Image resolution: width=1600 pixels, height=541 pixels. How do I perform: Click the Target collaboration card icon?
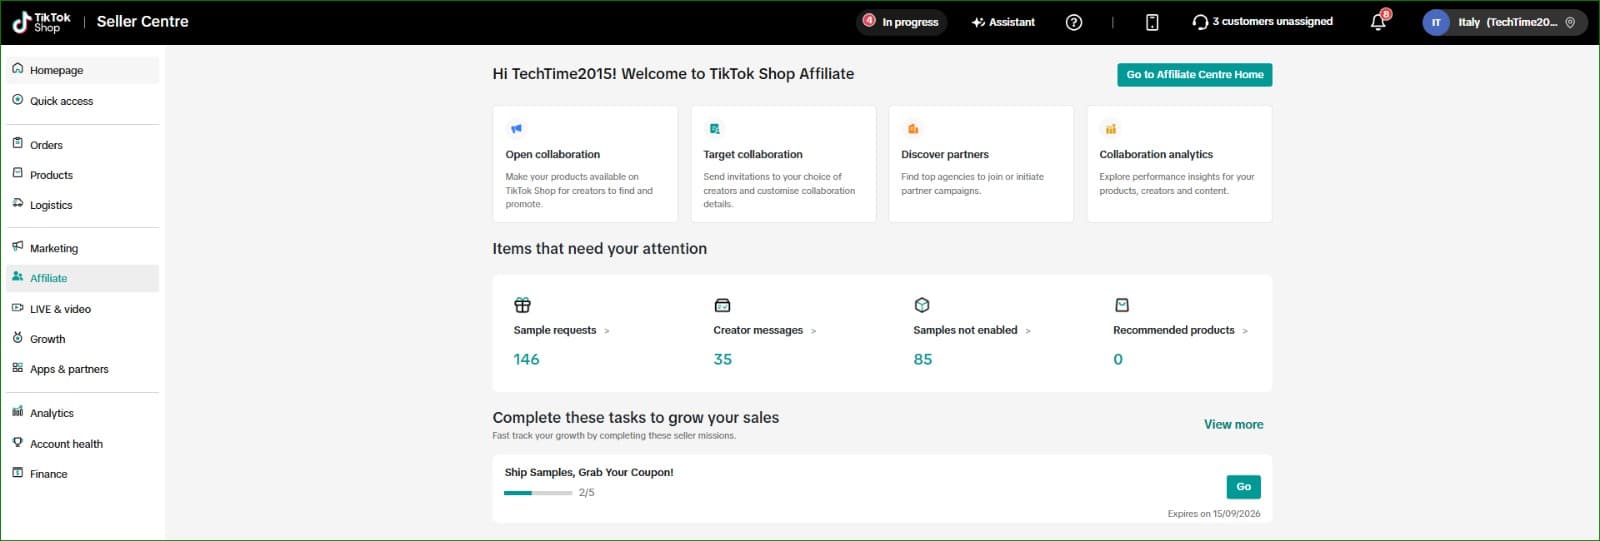click(714, 129)
